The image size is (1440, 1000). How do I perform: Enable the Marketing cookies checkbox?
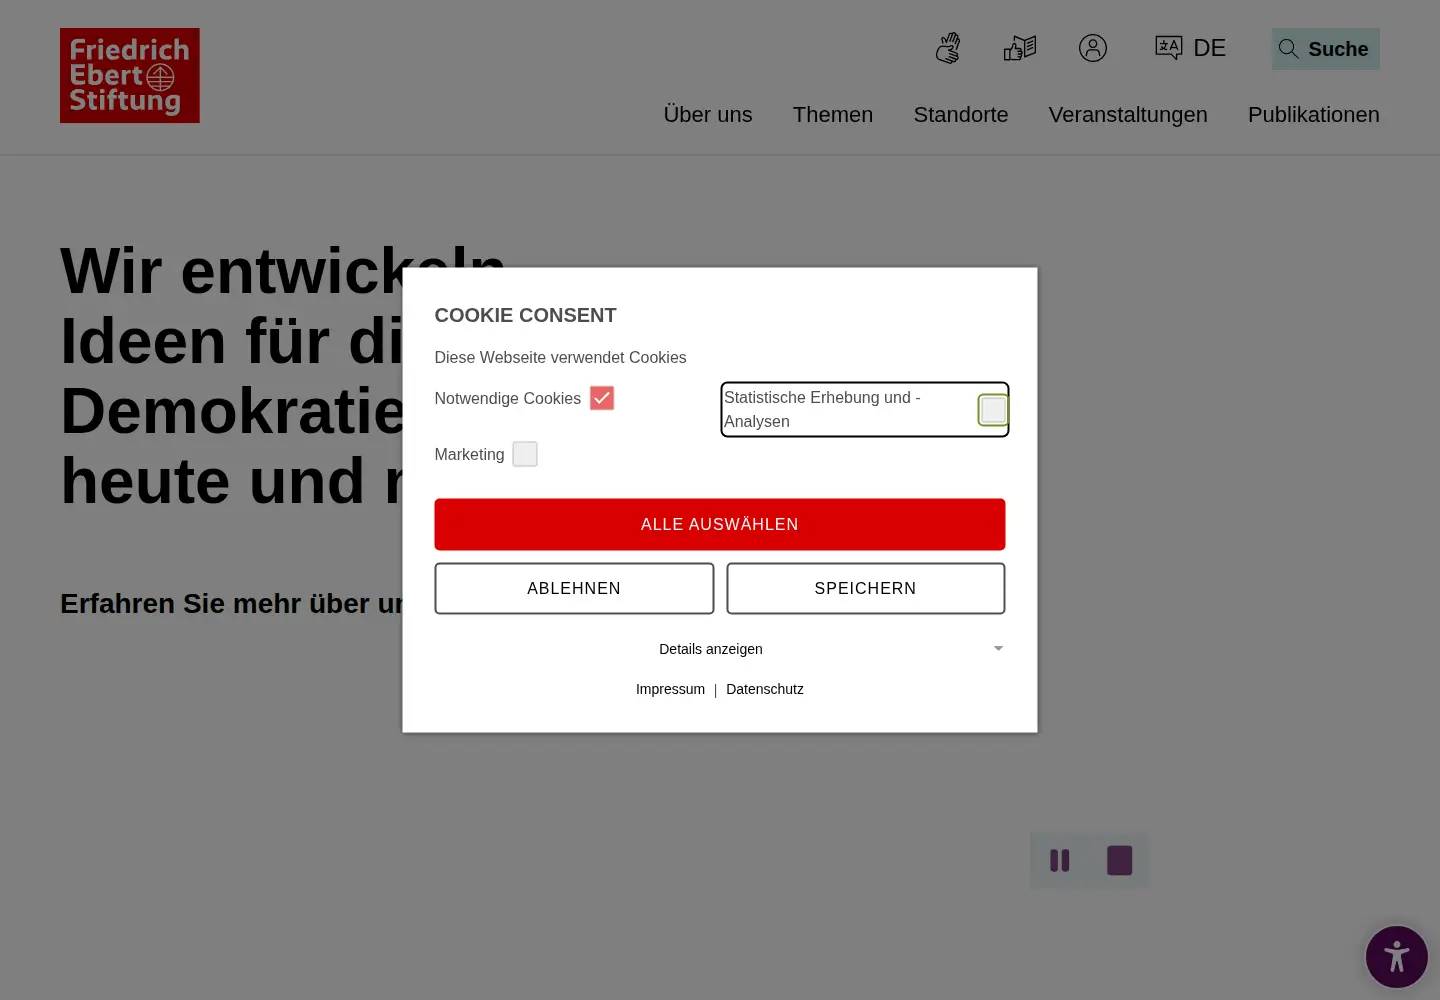[x=525, y=454]
